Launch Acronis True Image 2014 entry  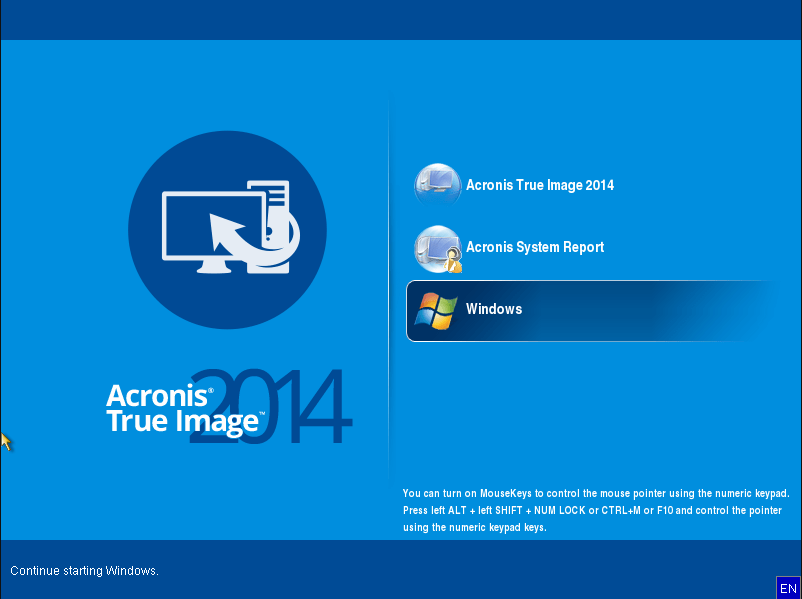(540, 185)
